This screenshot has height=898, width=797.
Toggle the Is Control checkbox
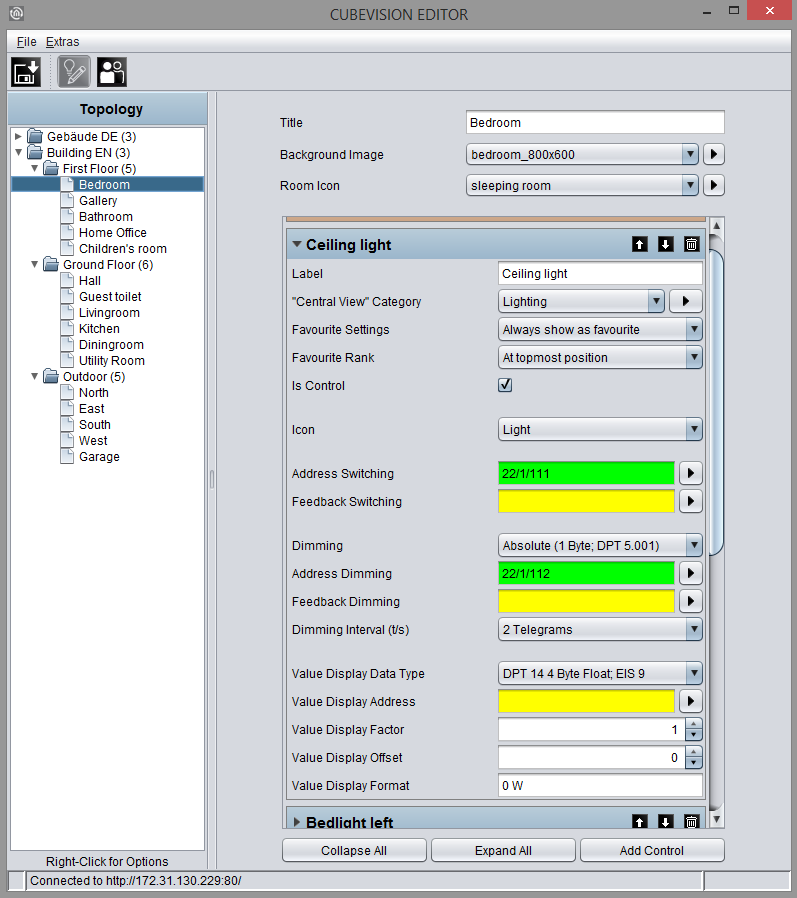(505, 385)
